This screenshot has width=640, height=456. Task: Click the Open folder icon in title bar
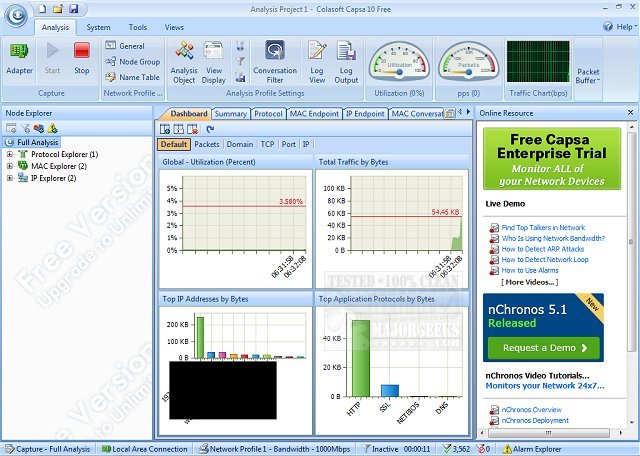coord(58,9)
